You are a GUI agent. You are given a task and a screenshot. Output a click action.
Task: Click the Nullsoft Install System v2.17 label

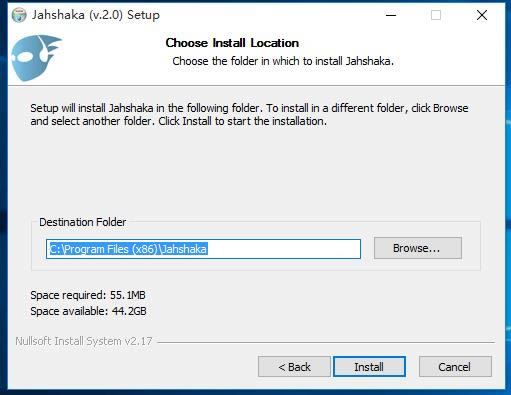(84, 341)
